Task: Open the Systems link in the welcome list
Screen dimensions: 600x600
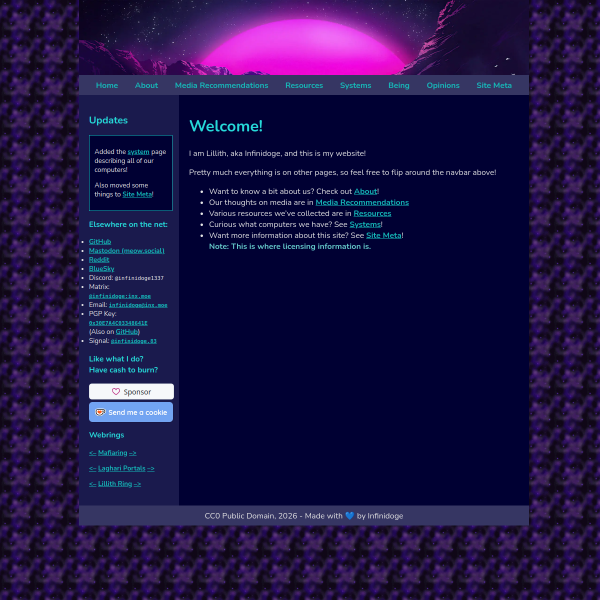Action: 365,225
